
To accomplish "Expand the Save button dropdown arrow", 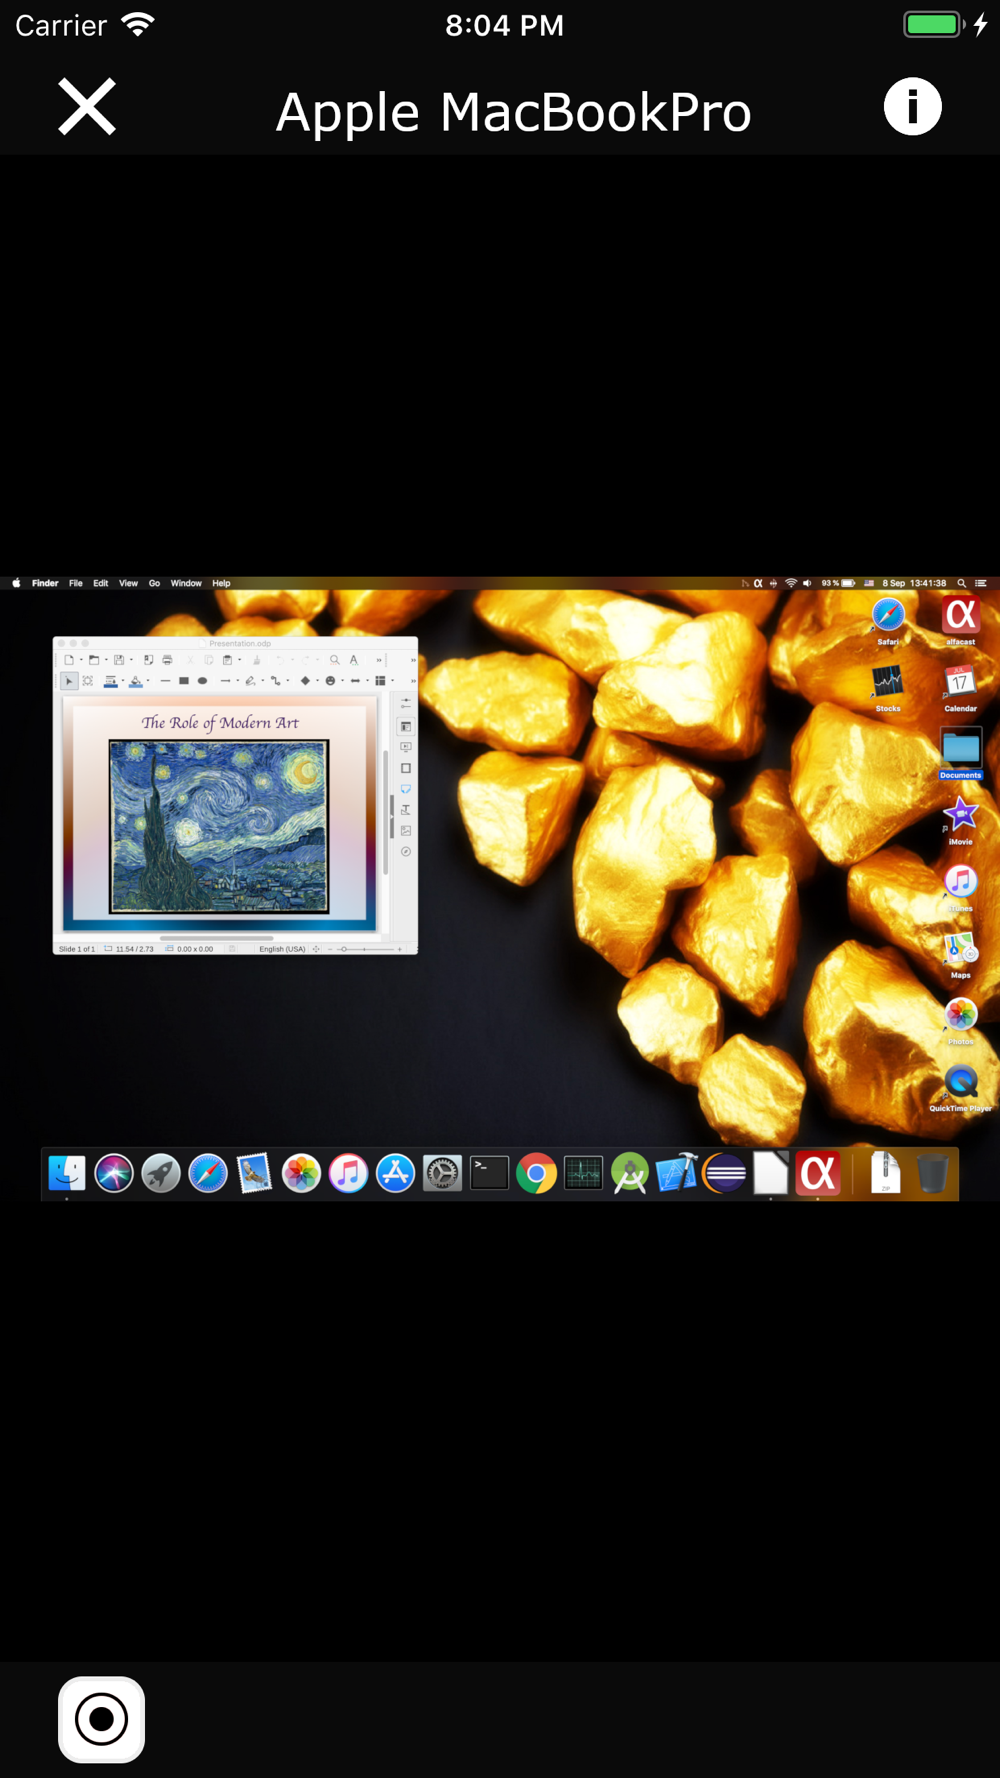I will click(131, 660).
